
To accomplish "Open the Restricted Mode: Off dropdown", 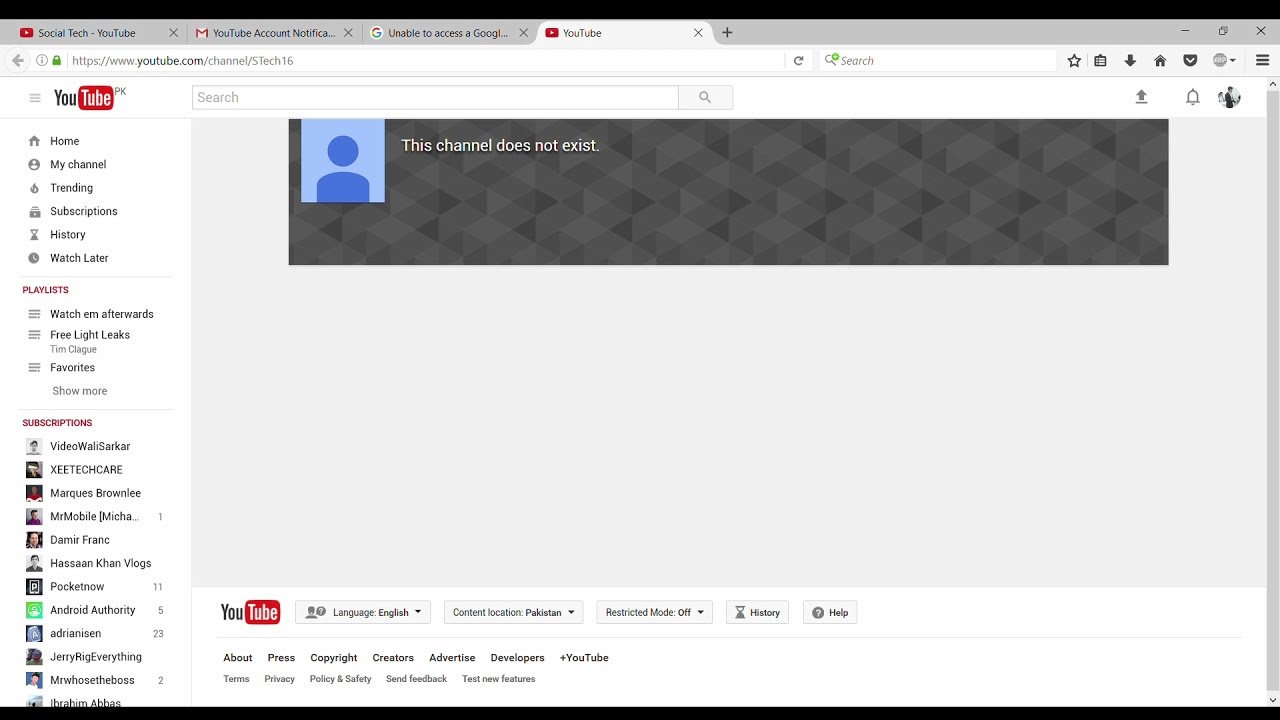I will pos(654,612).
